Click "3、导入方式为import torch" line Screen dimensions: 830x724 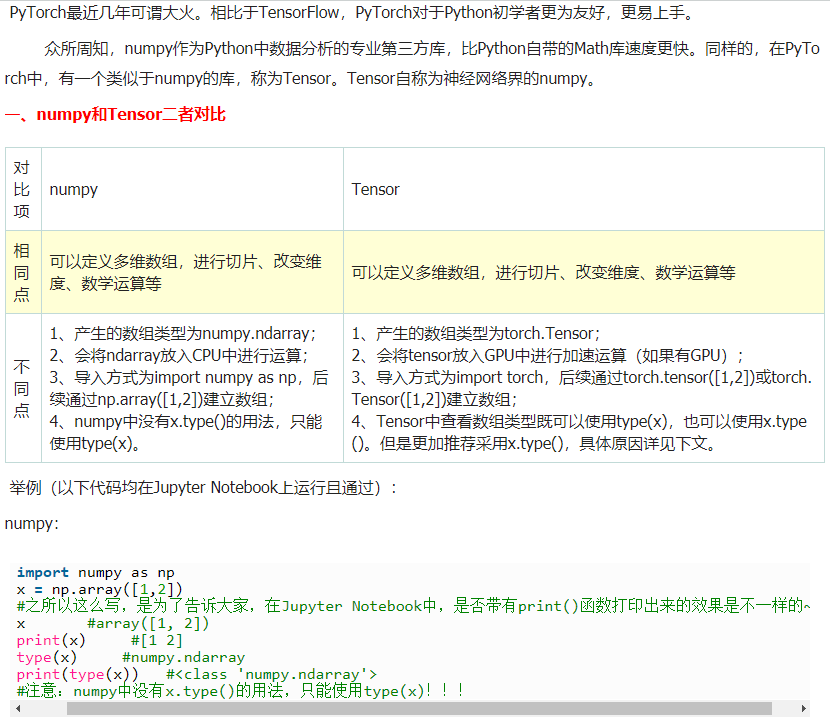pos(581,377)
